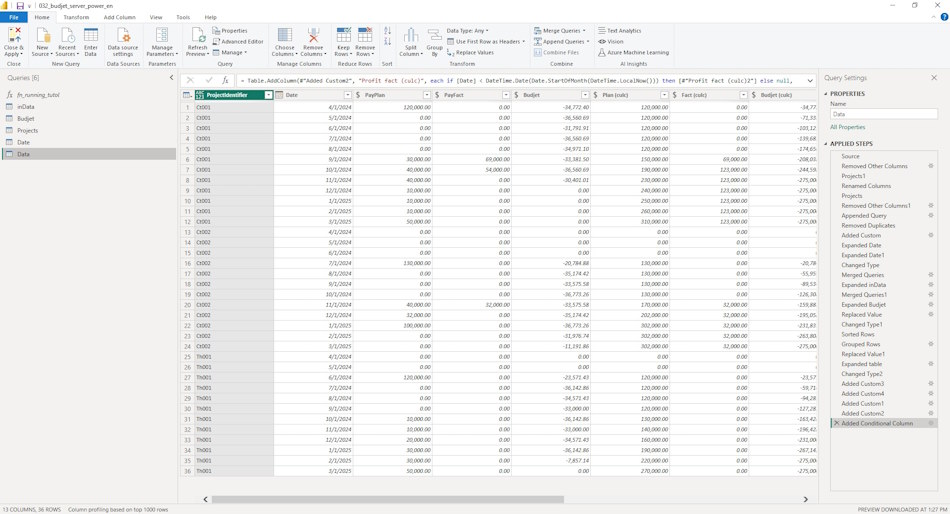950x514 pixels.
Task: Open the Merge Queries dropdown
Action: [560, 30]
